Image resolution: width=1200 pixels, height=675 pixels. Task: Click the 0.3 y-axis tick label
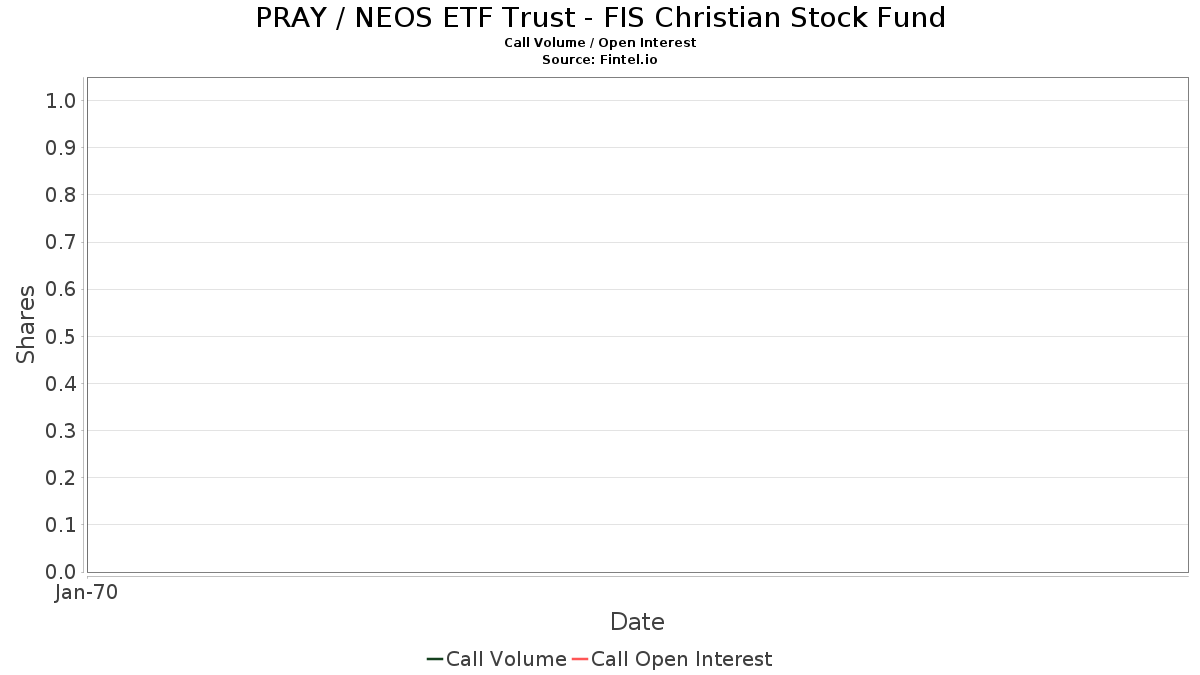(x=61, y=431)
